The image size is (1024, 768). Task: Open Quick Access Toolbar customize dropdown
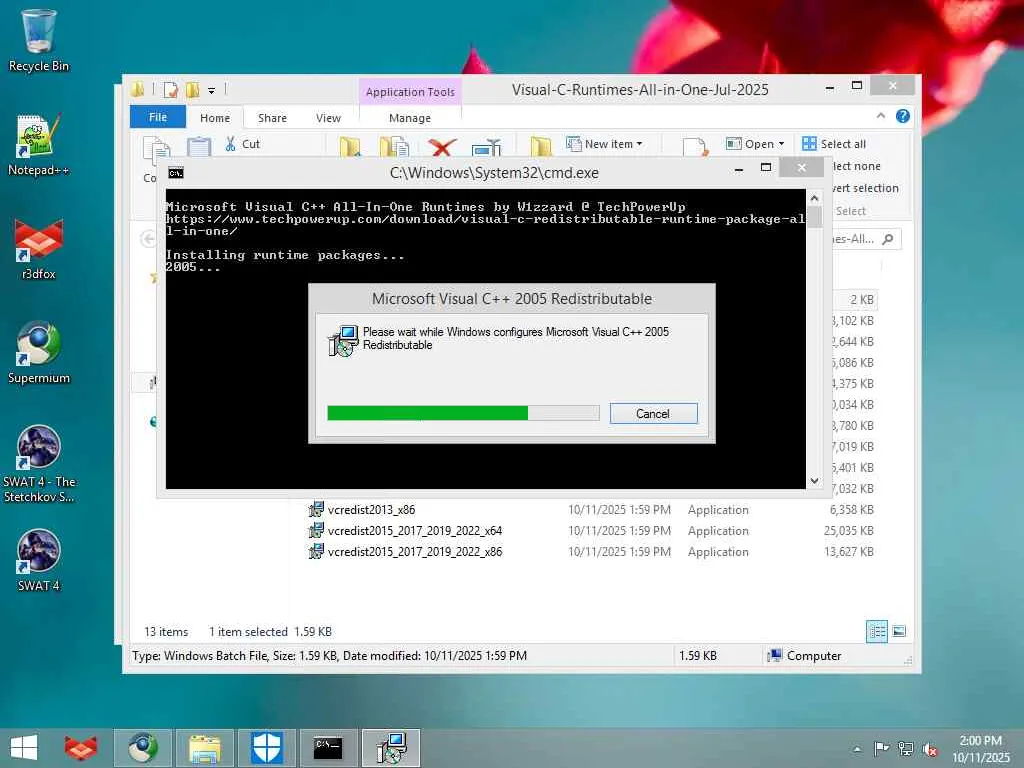click(x=212, y=90)
